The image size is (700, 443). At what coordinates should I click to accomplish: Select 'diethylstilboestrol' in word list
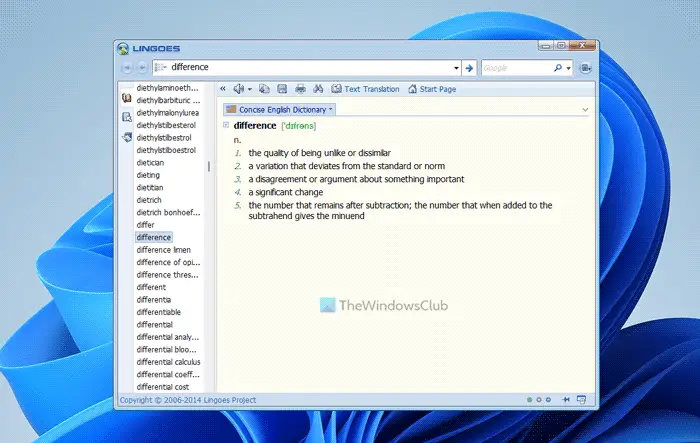(166, 150)
